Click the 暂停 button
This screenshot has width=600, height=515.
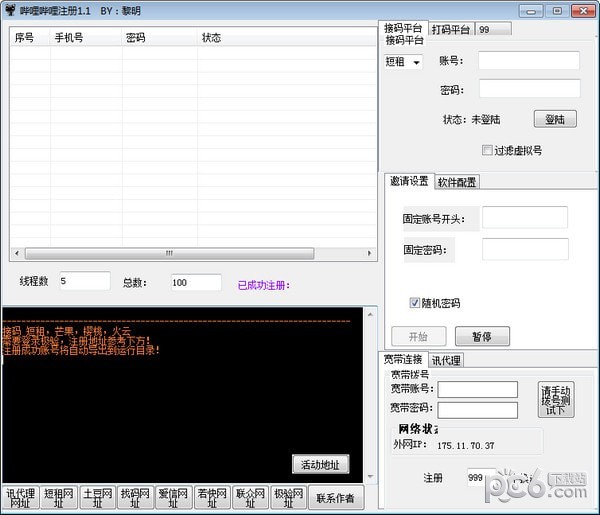tap(482, 336)
